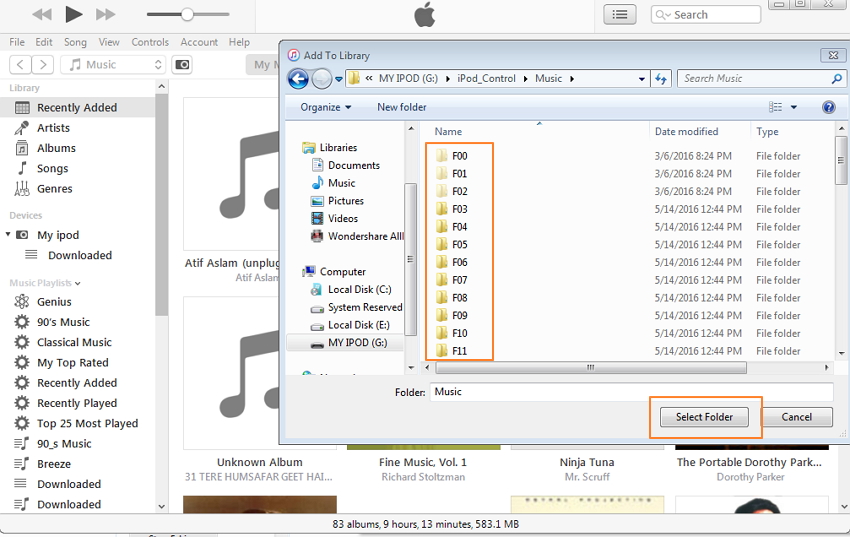Click the volume slider knob
The height and width of the screenshot is (537, 850).
click(x=187, y=14)
